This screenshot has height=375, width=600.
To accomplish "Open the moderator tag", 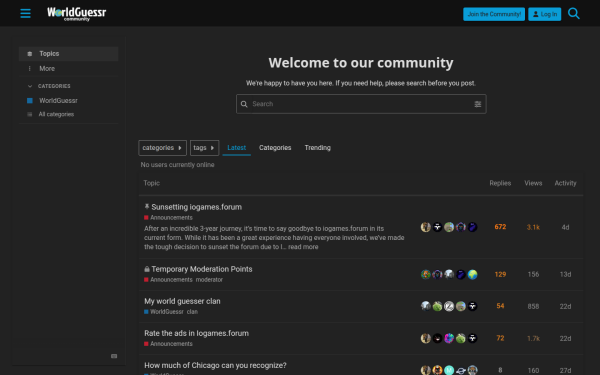I will [x=209, y=280].
